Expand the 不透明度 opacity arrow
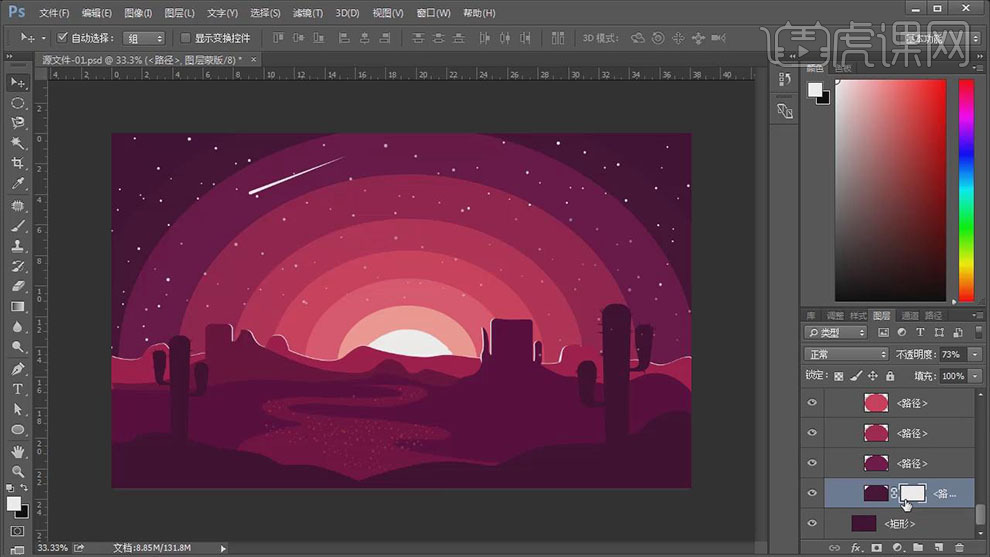Screen dimensions: 990x557 974,354
